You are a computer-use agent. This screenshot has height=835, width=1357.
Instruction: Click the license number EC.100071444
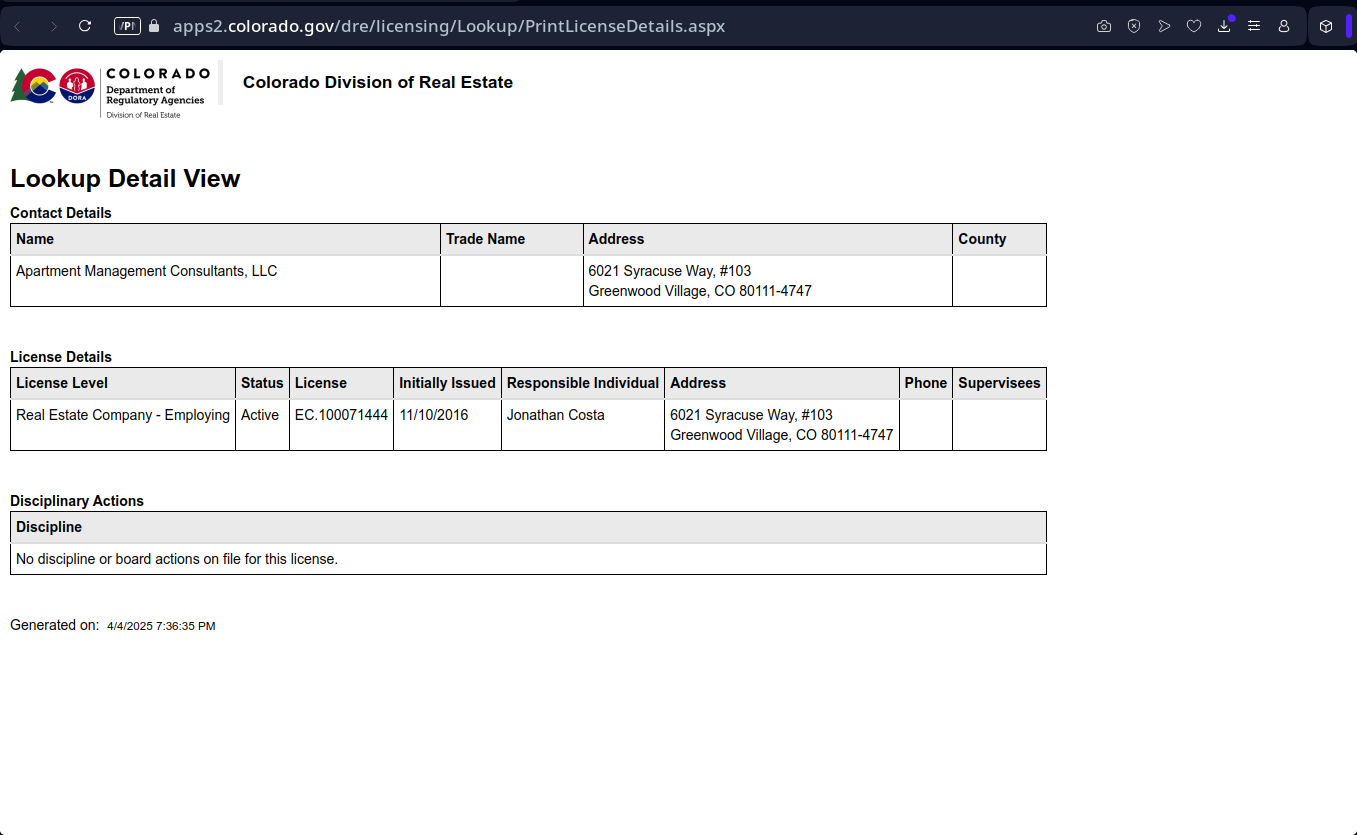click(x=341, y=415)
